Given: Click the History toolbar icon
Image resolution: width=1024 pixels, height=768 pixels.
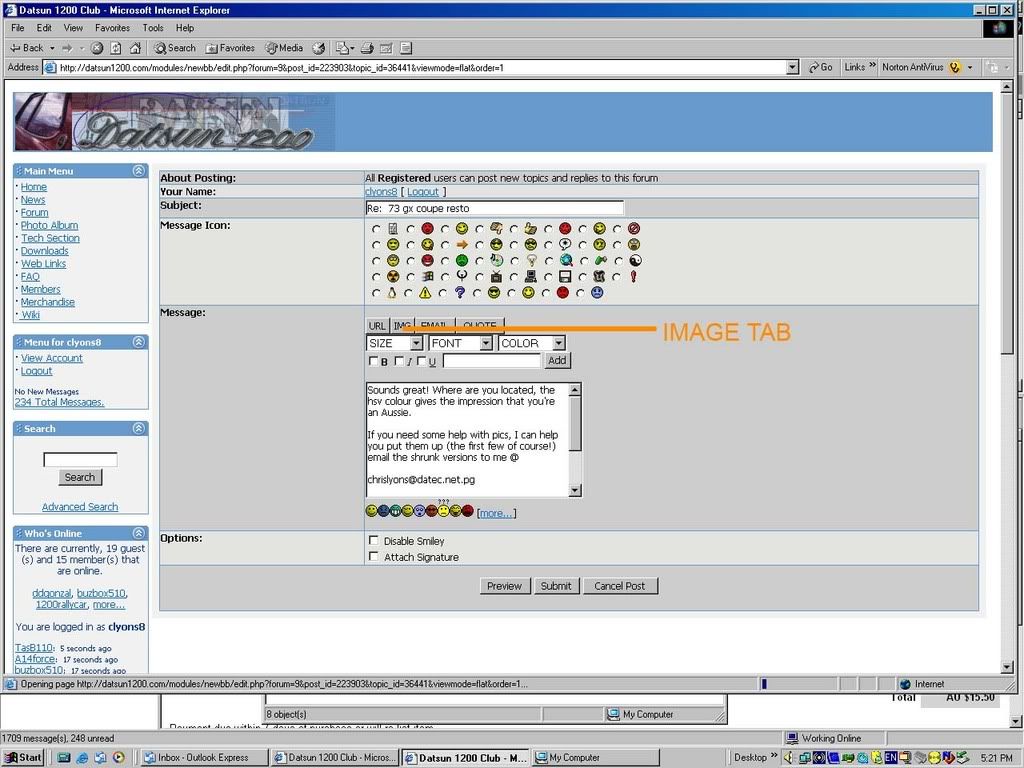Looking at the screenshot, I should point(318,48).
